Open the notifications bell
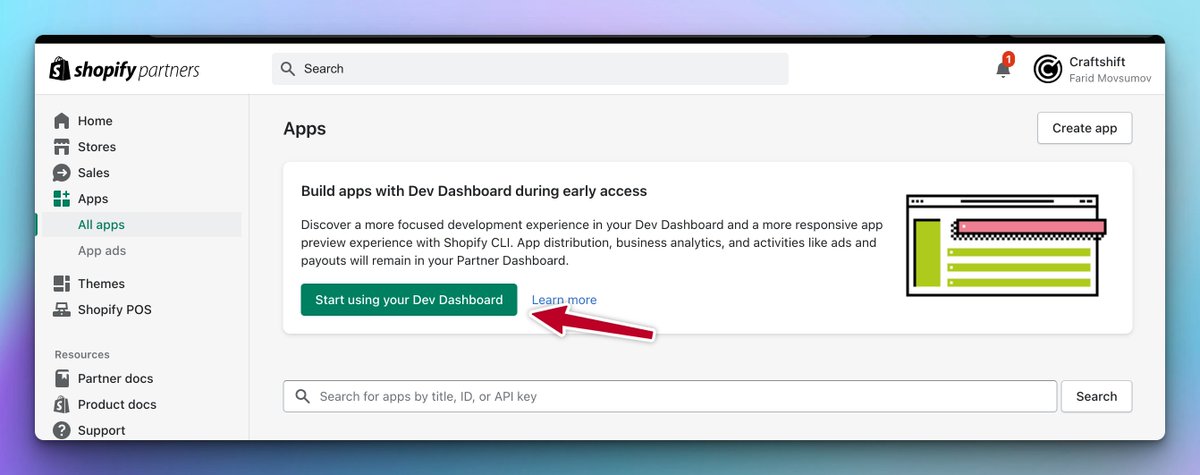This screenshot has height=475, width=1200. coord(1003,68)
